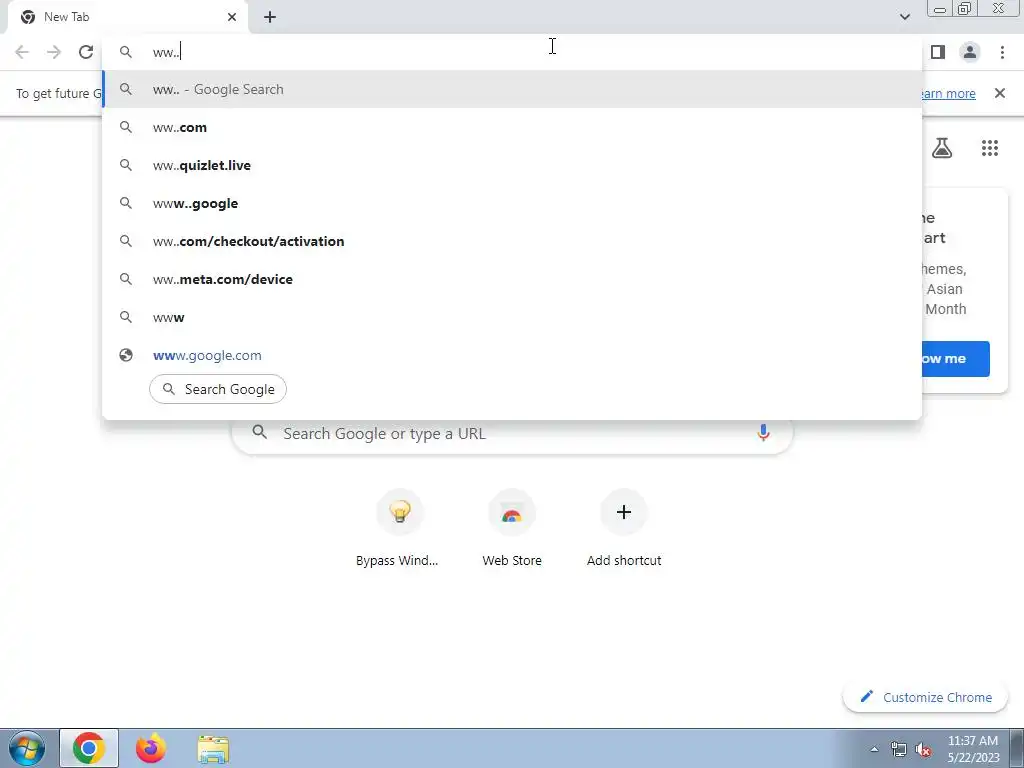Pick the 'ww..com/checkout/activation' suggestion

pyautogui.click(x=512, y=241)
